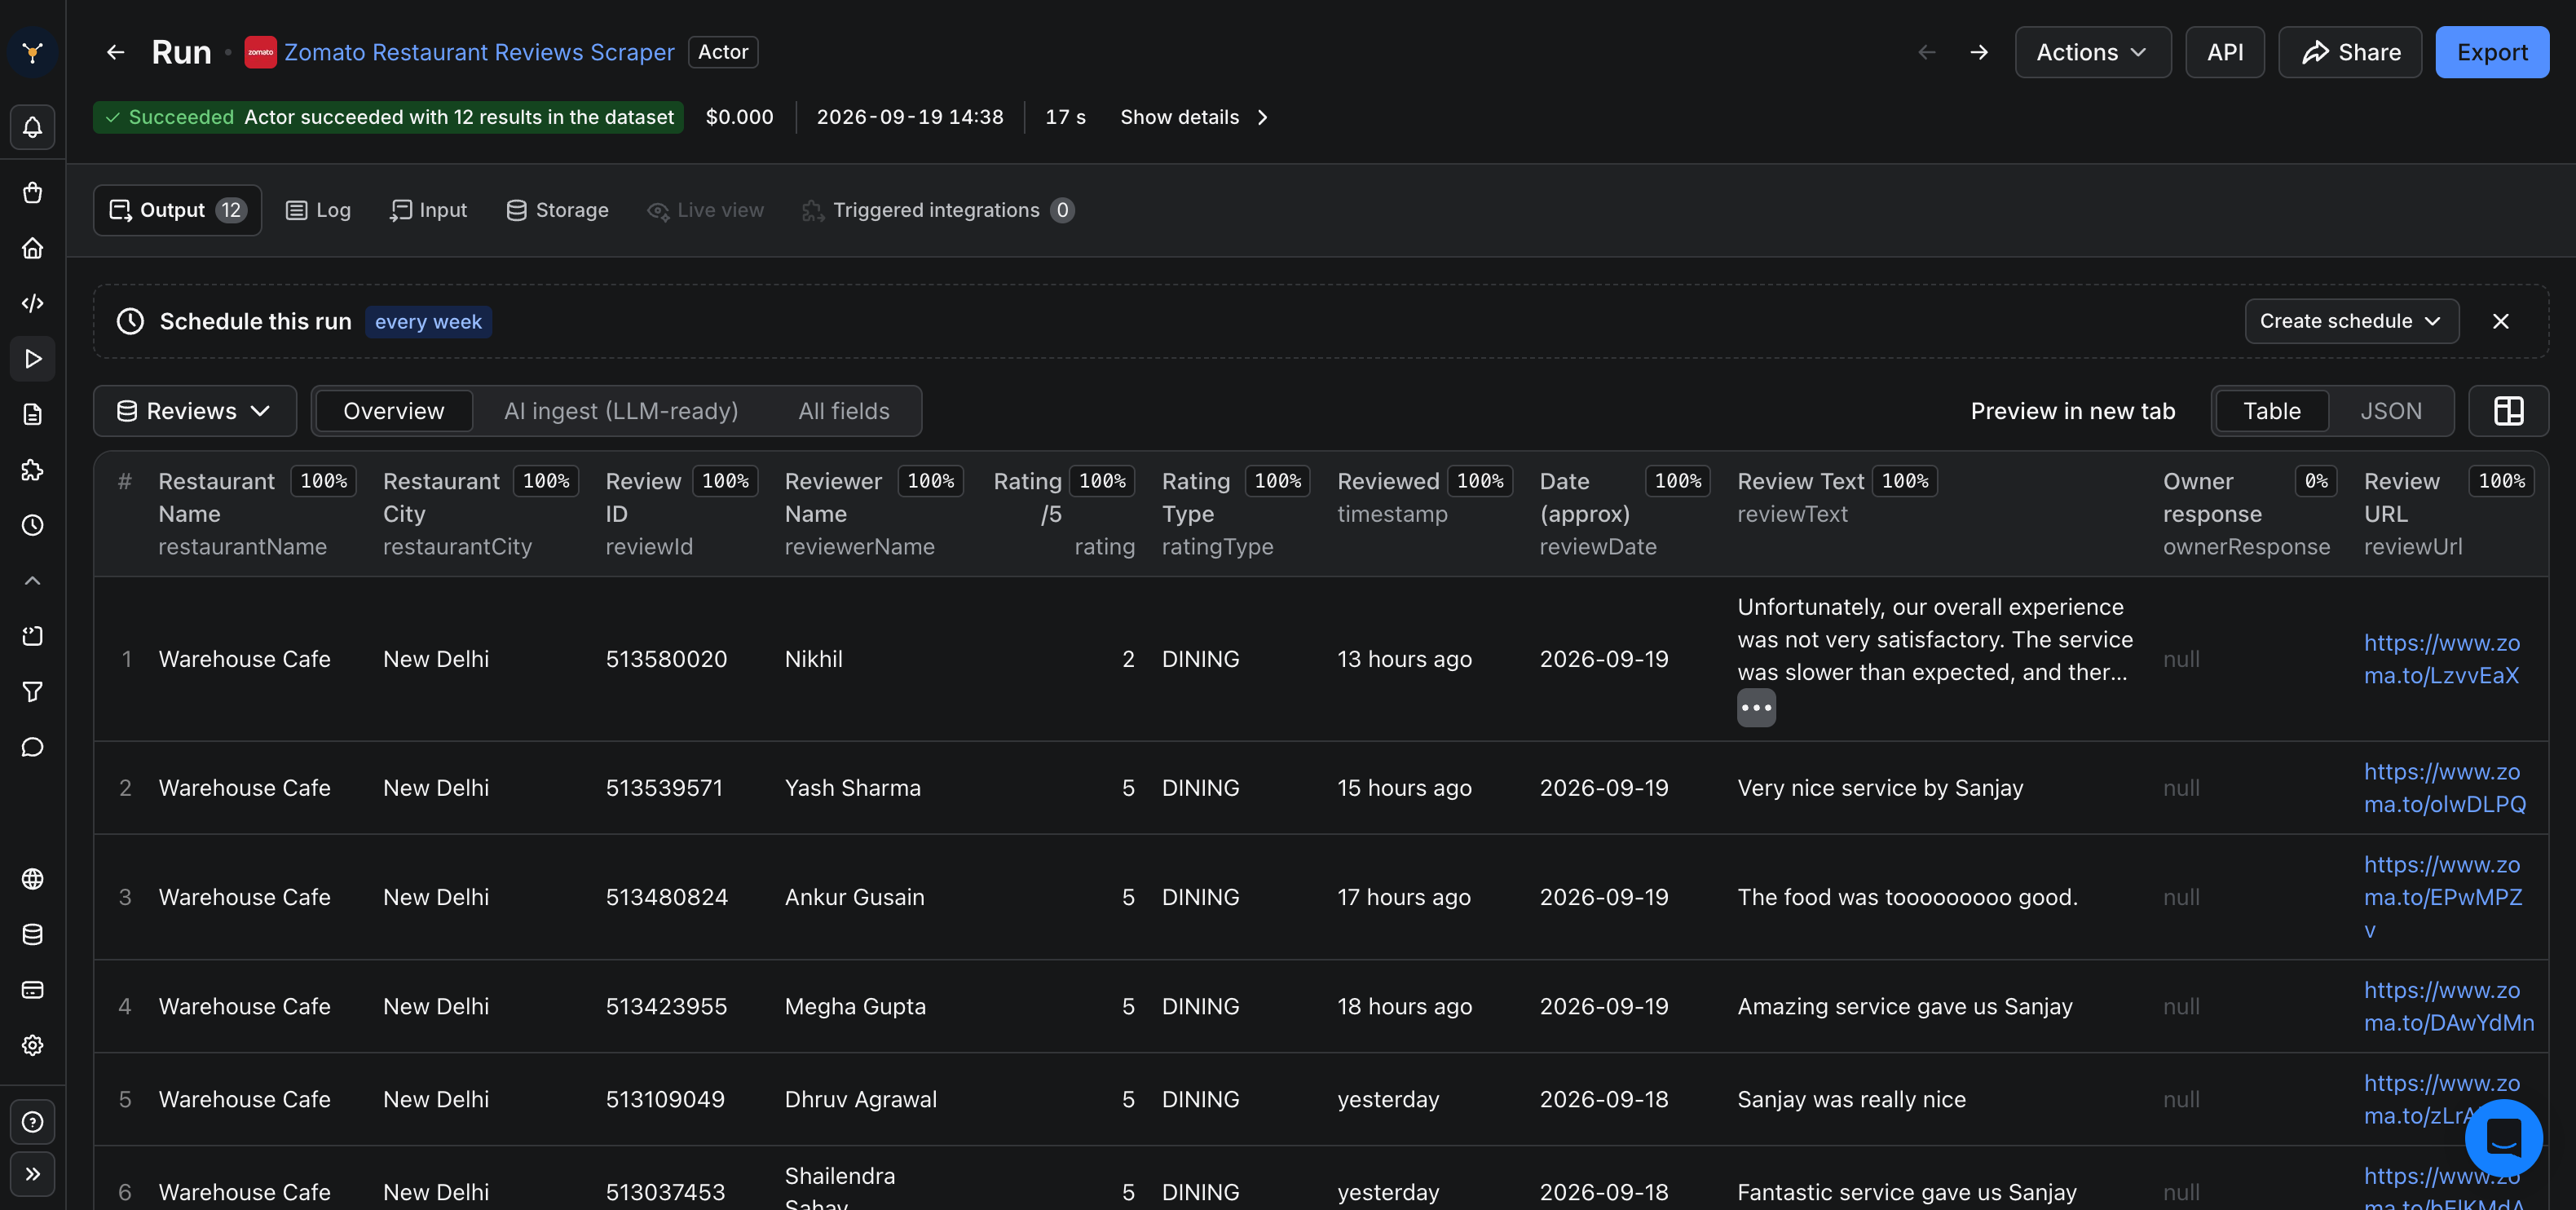Open Proxy globe icon in sidebar

pos(32,879)
